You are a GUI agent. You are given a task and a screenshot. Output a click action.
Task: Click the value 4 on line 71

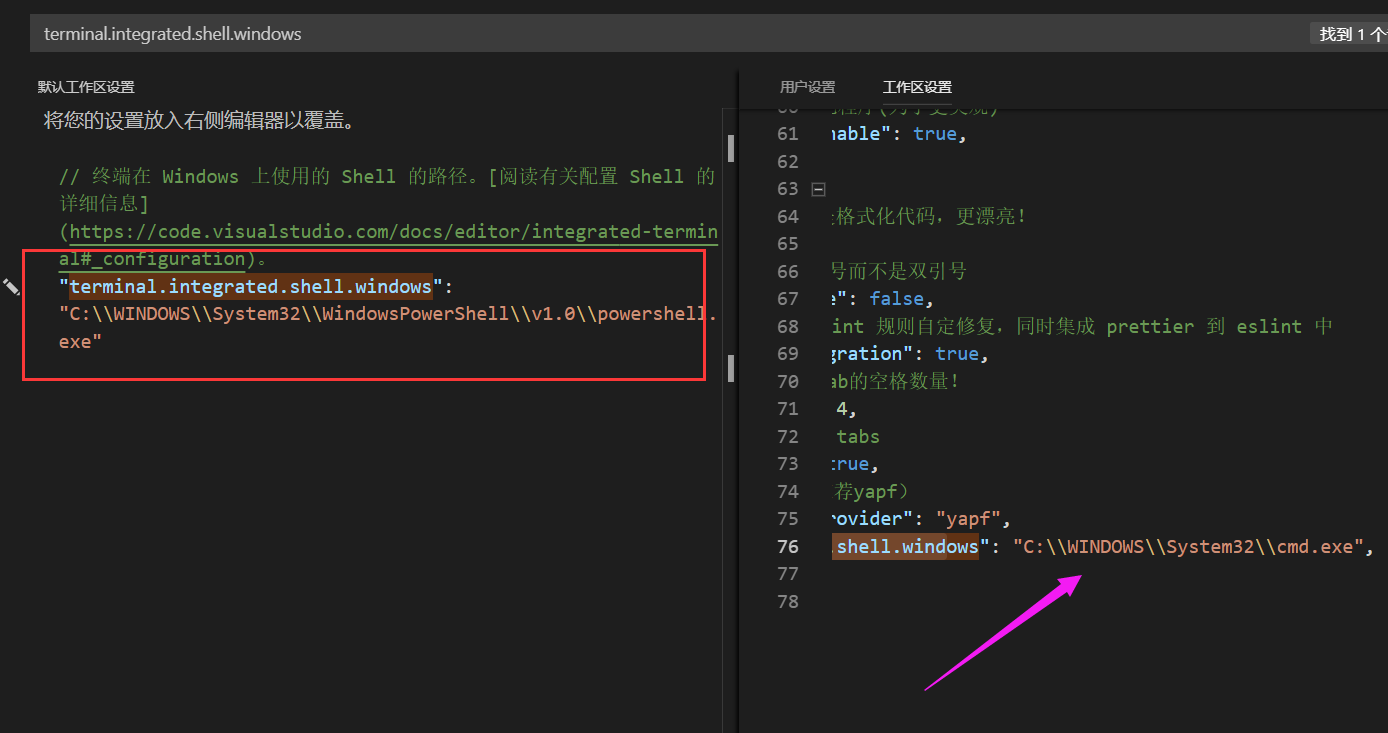pyautogui.click(x=841, y=408)
